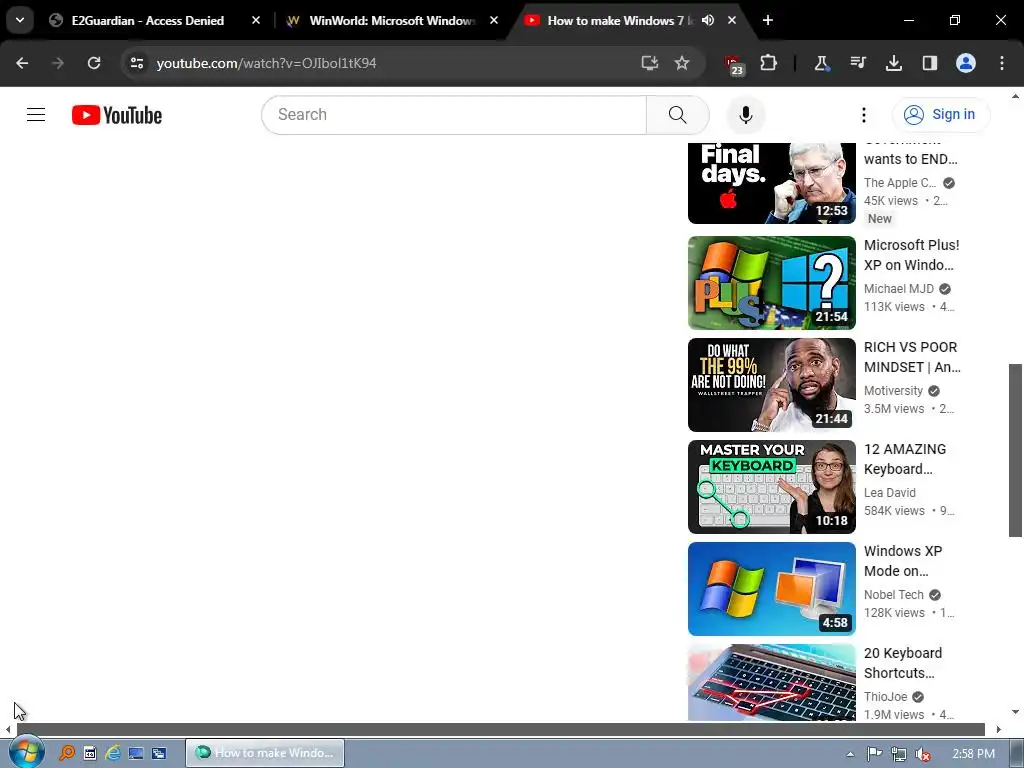Open Action Center flag tray icon
Viewport: 1024px width, 768px height.
[874, 754]
